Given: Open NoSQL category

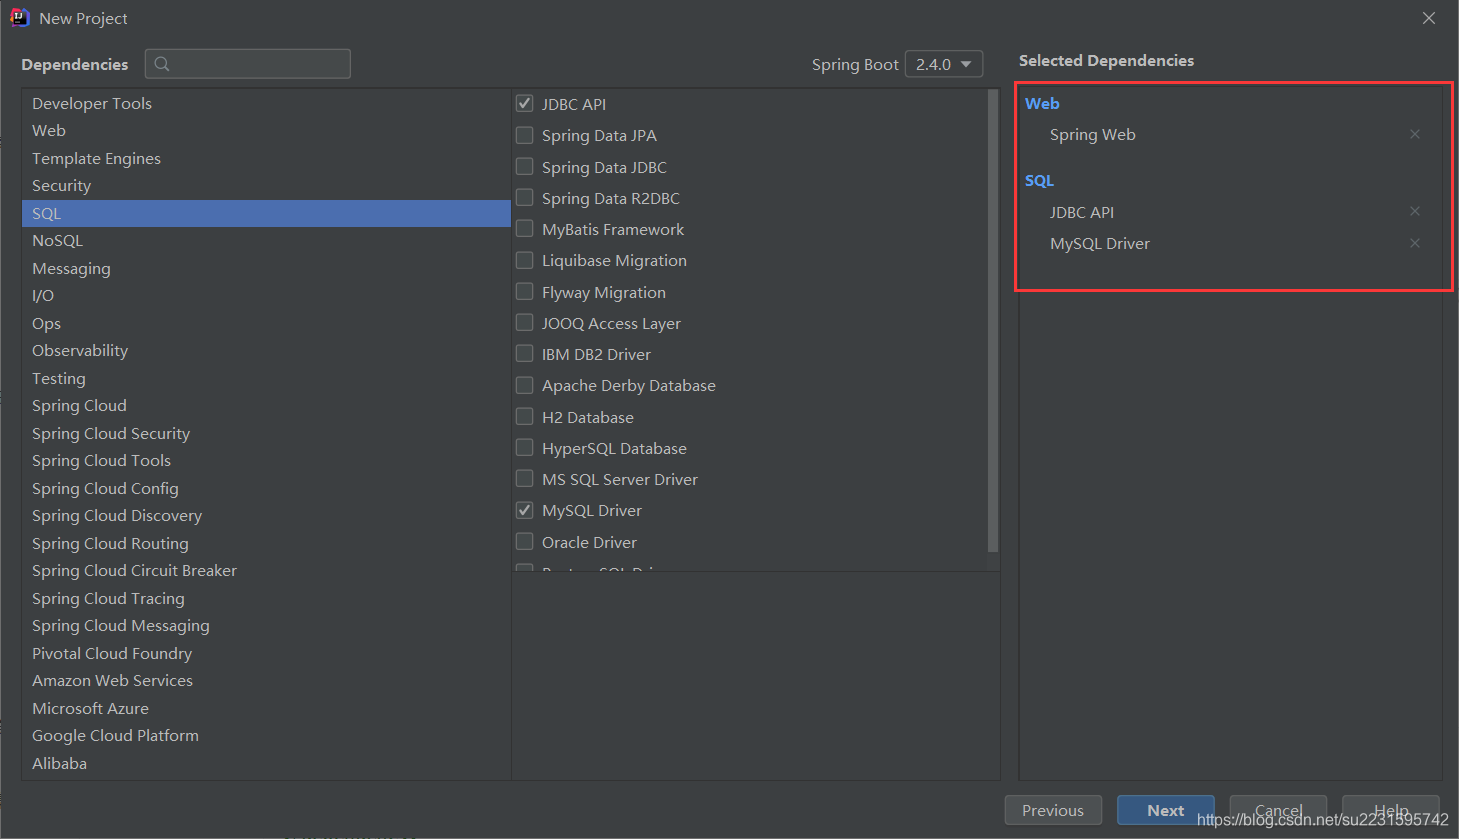Looking at the screenshot, I should 266,240.
